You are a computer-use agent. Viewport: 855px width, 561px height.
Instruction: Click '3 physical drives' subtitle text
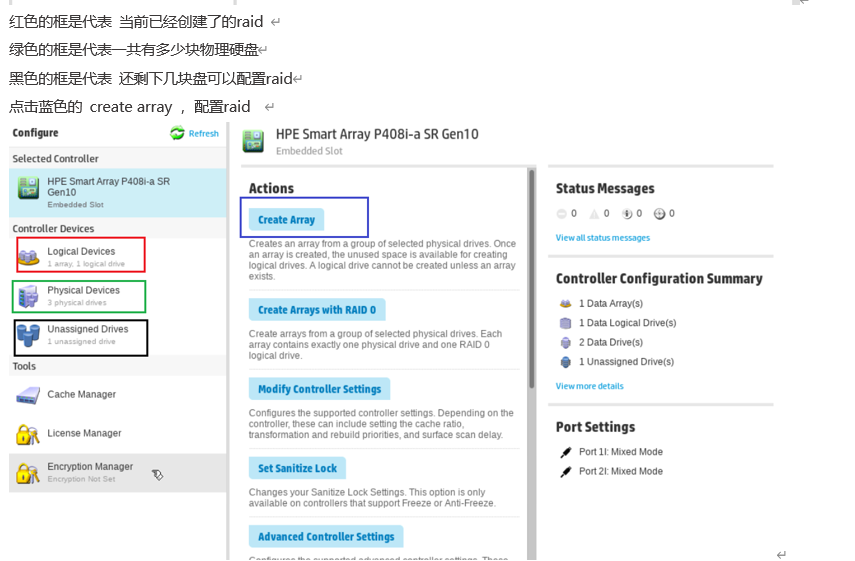(x=77, y=303)
